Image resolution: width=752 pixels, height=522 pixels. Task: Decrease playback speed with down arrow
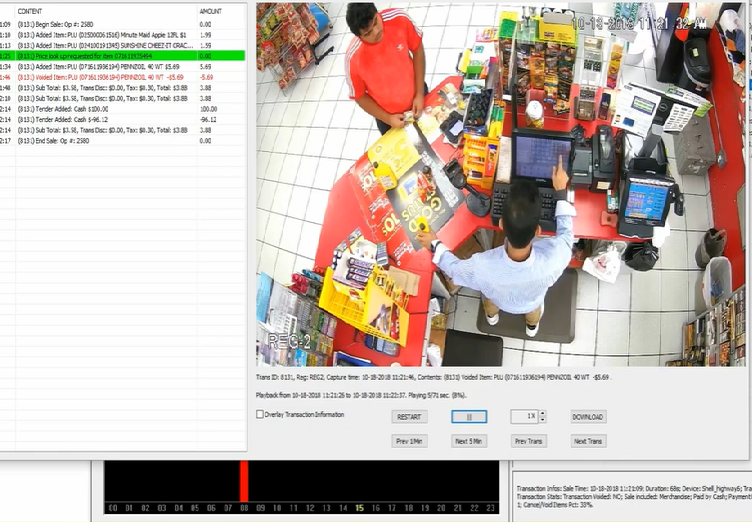[x=543, y=419]
